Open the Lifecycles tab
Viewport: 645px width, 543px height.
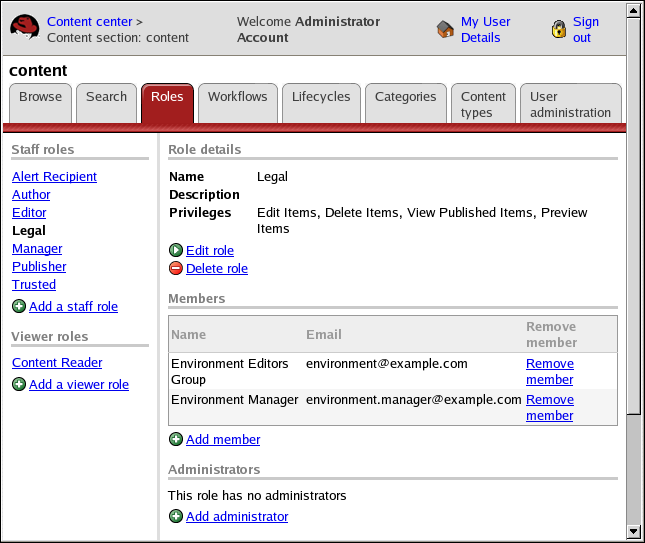(321, 97)
